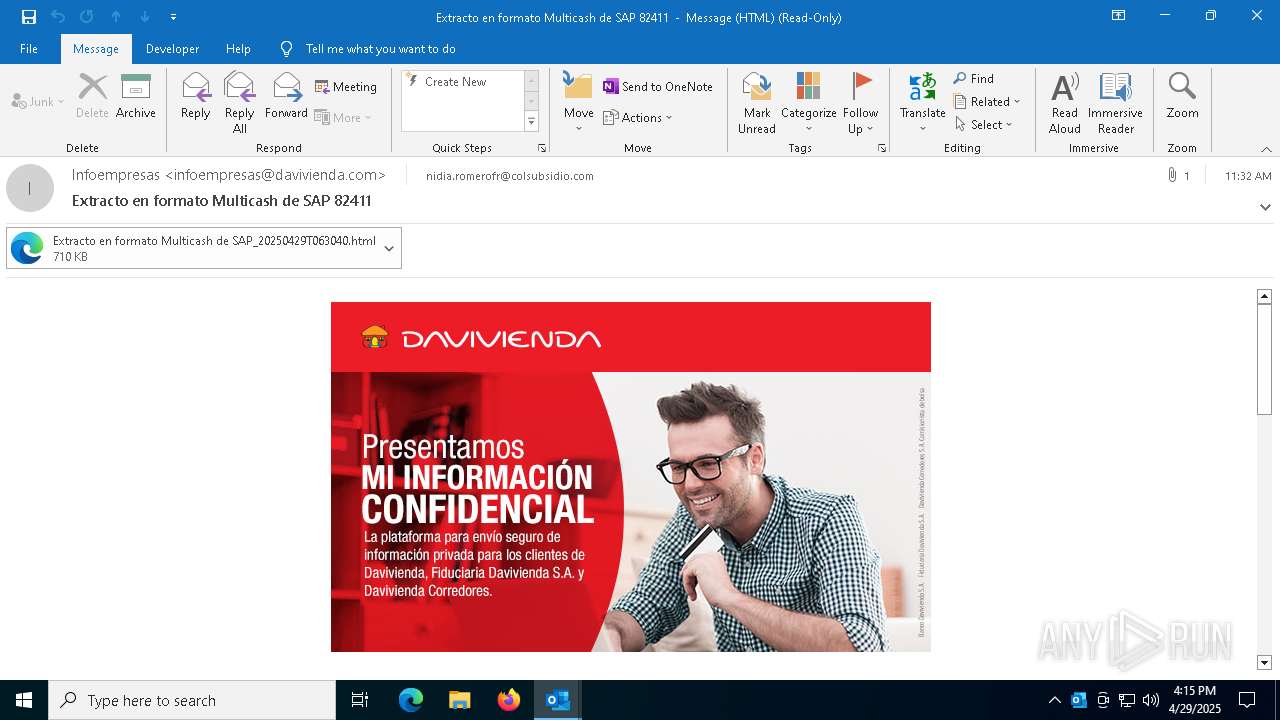The height and width of the screenshot is (720, 1280).
Task: Click the Undo arrow in quick access toolbar
Action: [x=58, y=17]
